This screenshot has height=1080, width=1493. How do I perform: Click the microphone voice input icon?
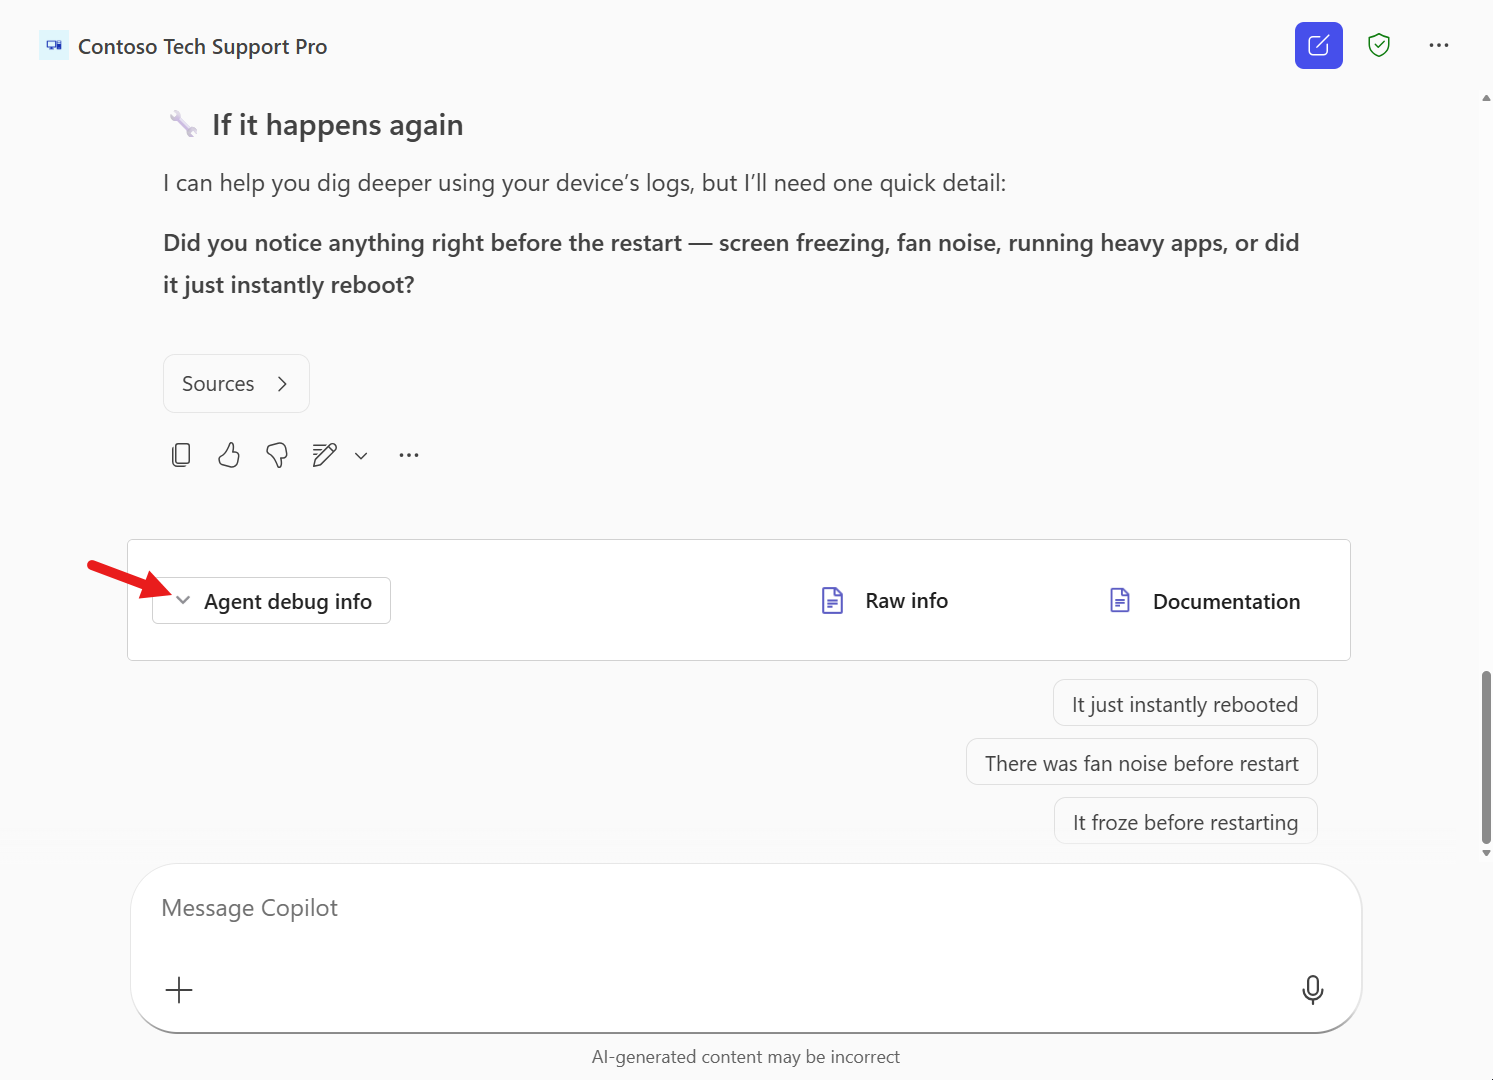tap(1312, 990)
